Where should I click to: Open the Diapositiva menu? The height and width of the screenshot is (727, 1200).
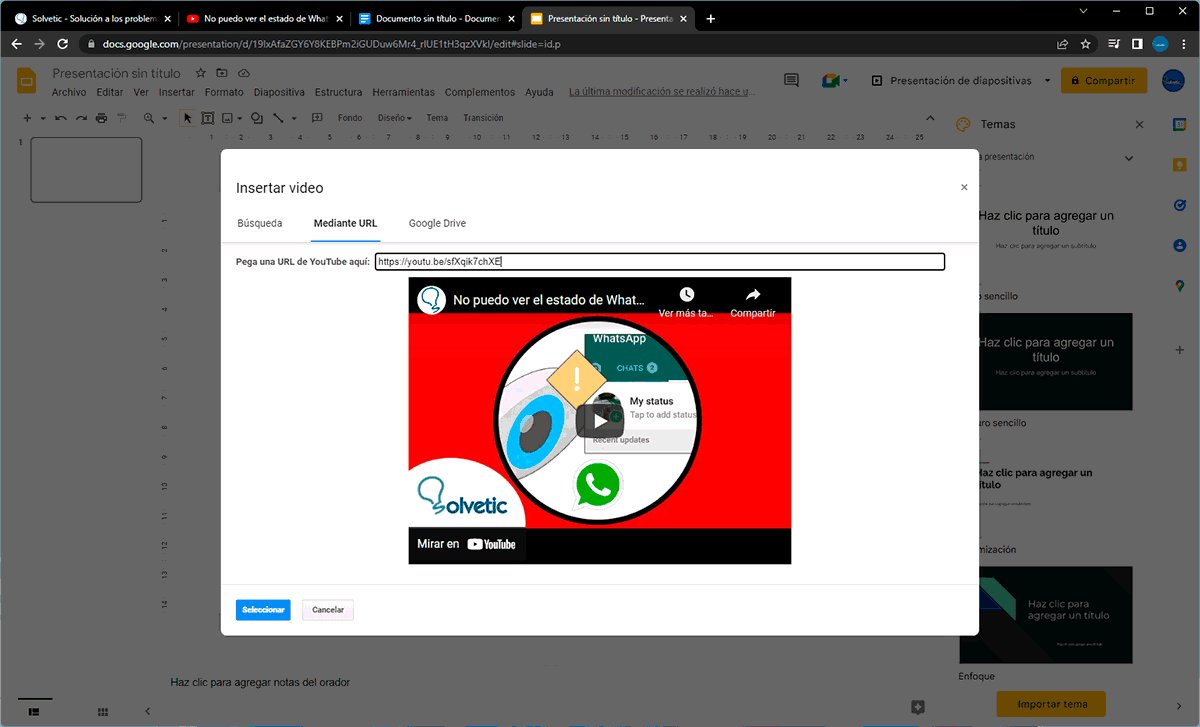coord(279,92)
